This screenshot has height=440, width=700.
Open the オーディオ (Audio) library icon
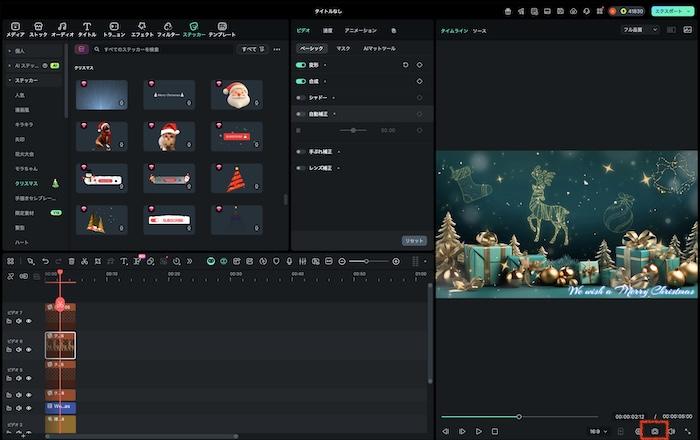point(62,28)
